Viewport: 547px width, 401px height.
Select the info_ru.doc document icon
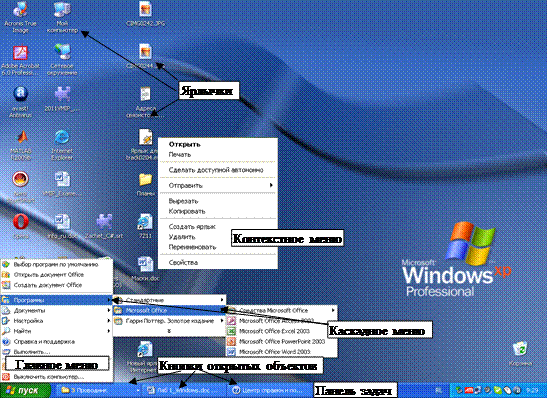pyautogui.click(x=62, y=222)
